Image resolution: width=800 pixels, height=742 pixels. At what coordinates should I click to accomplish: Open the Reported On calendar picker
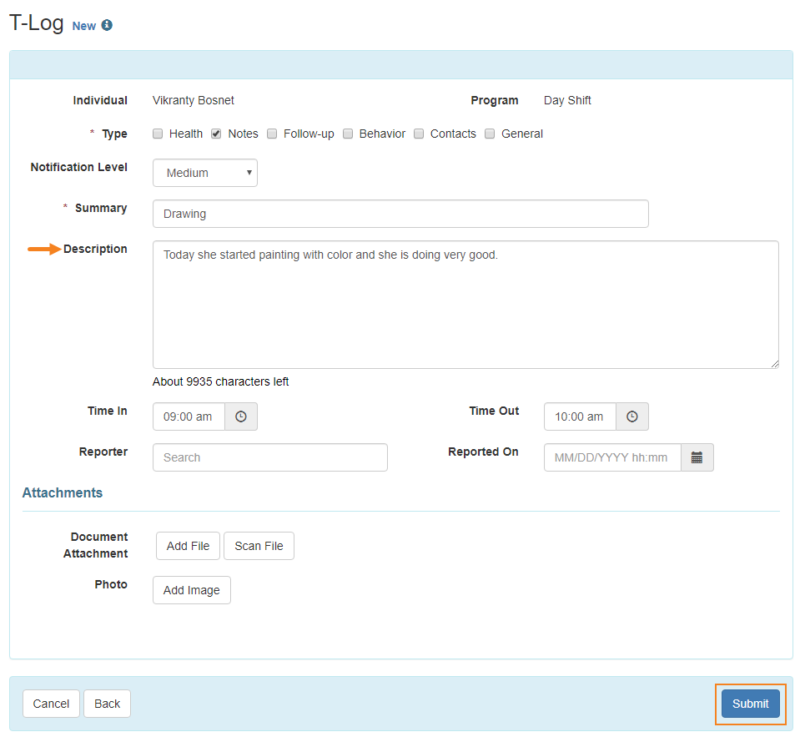(697, 457)
